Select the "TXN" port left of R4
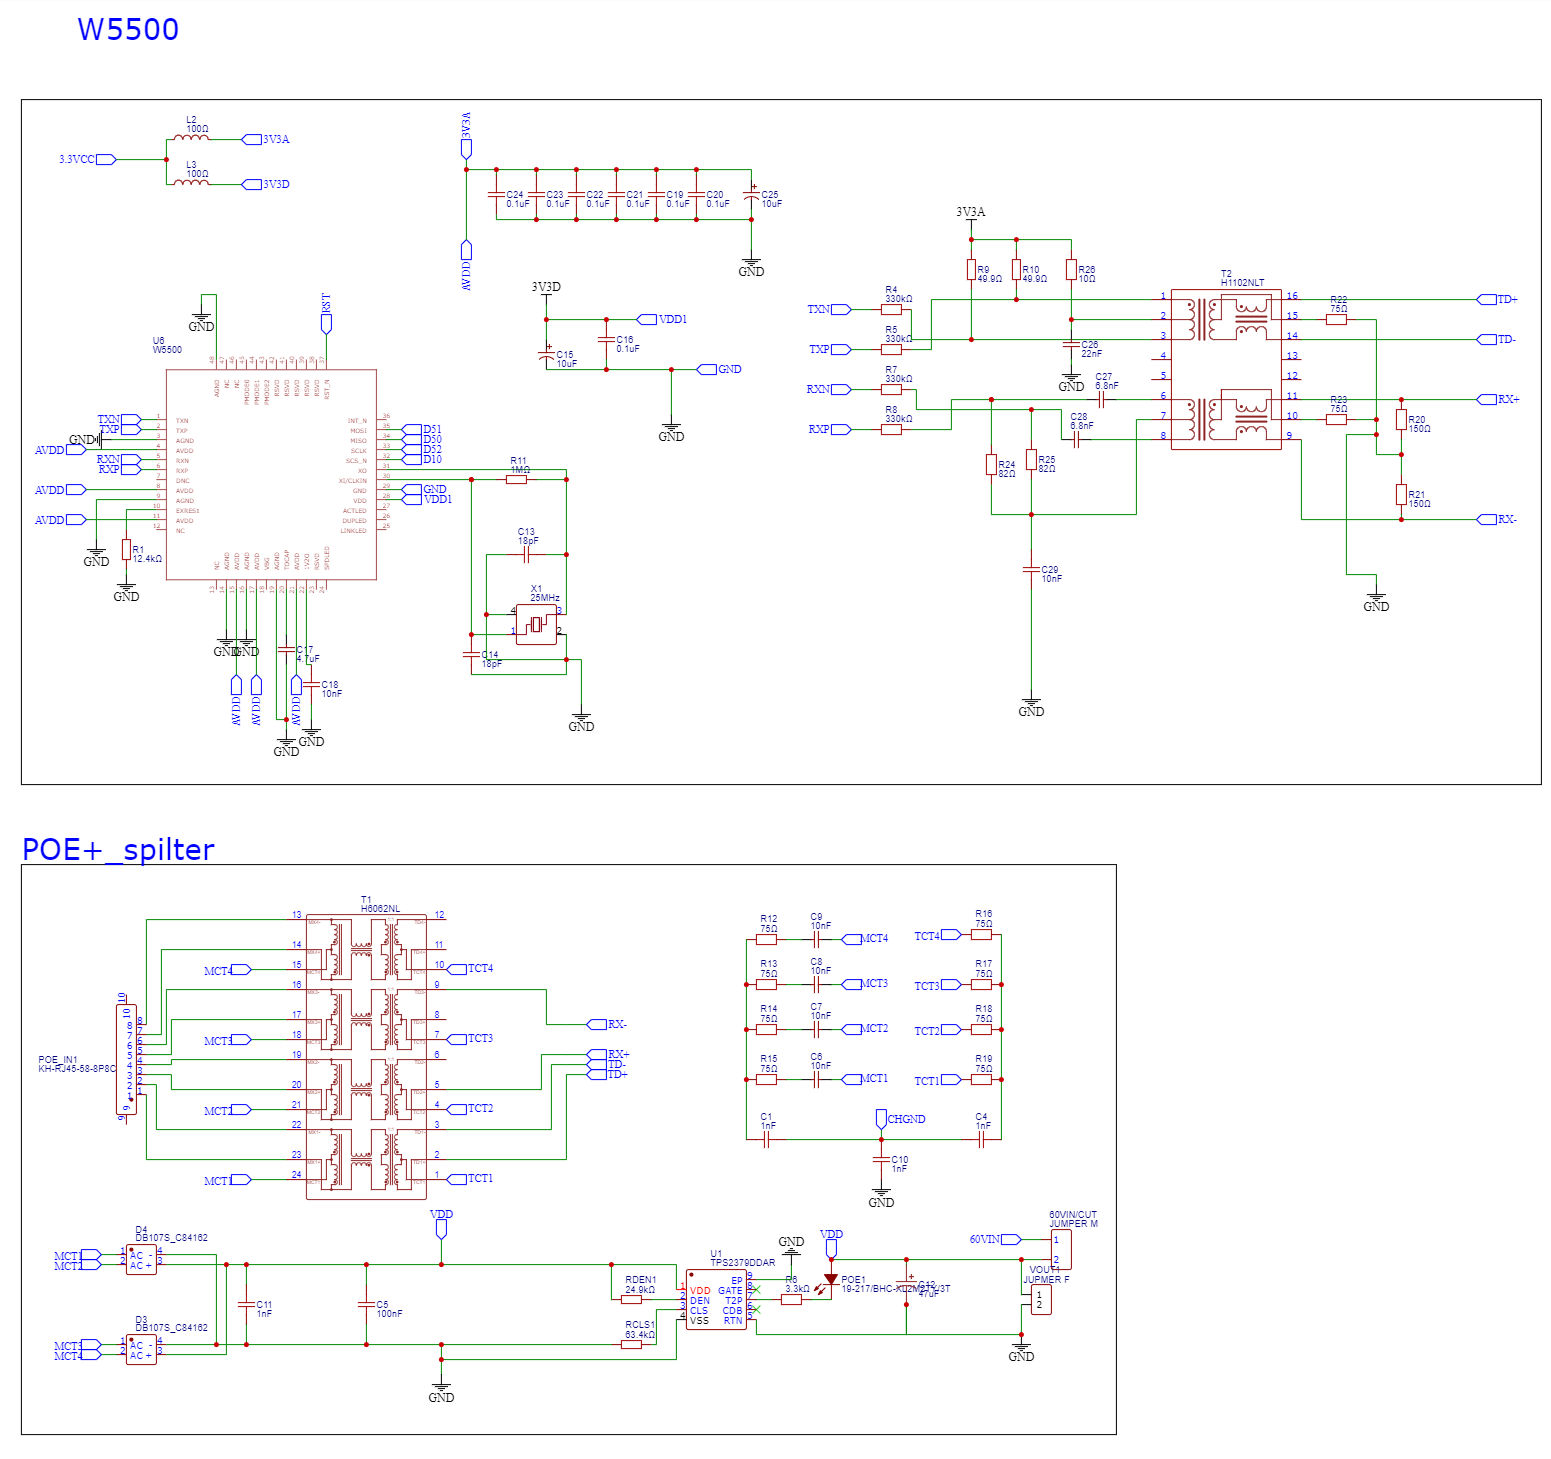1551x1459 pixels. coord(829,309)
